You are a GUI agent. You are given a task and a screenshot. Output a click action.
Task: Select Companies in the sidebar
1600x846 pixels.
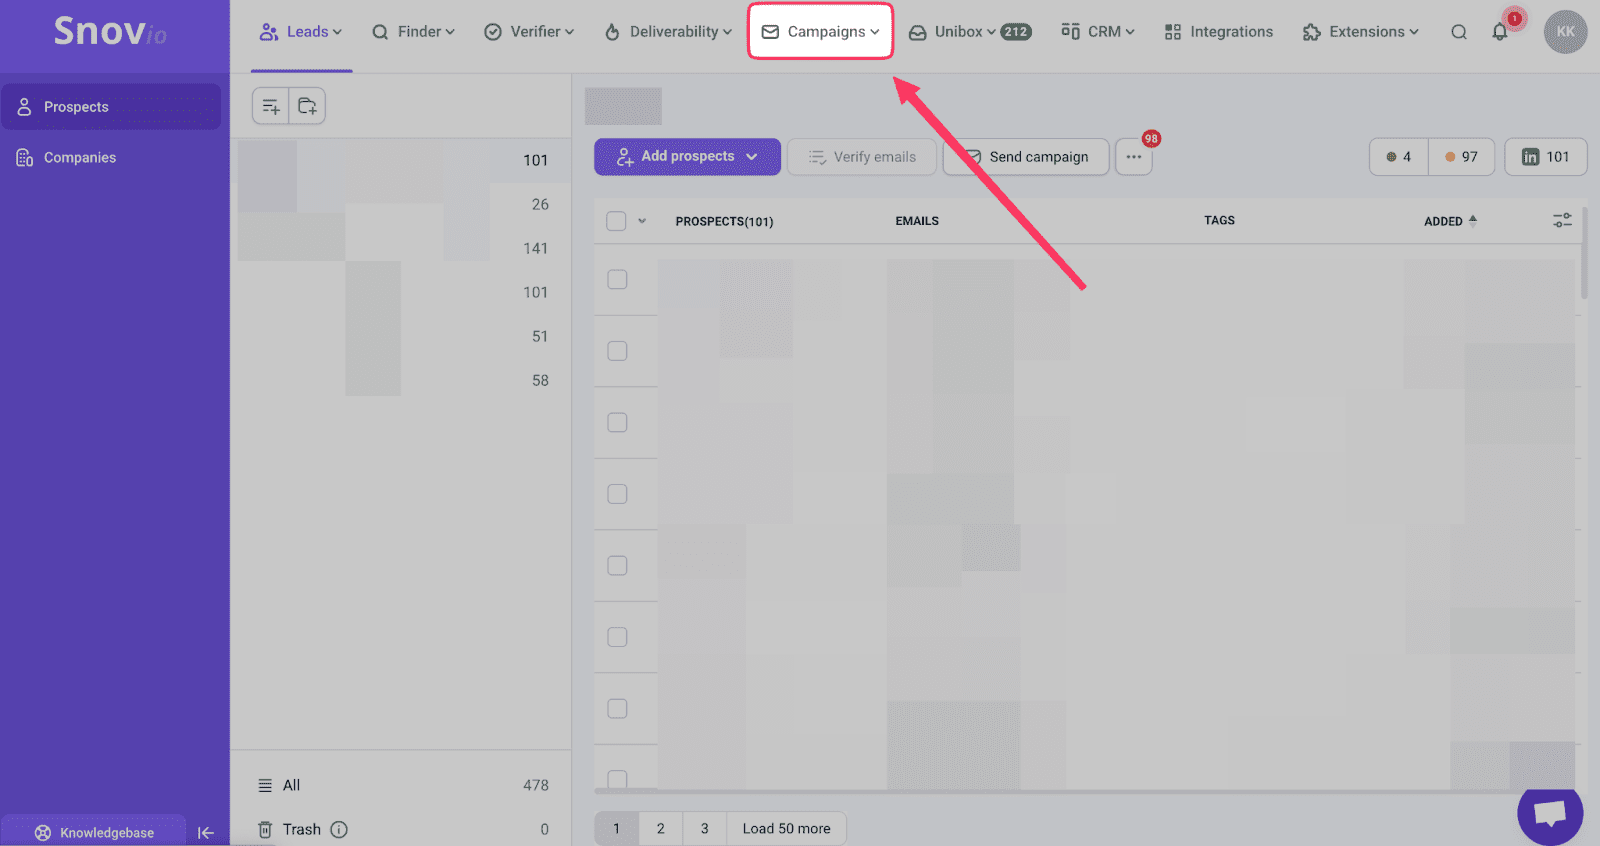(80, 158)
